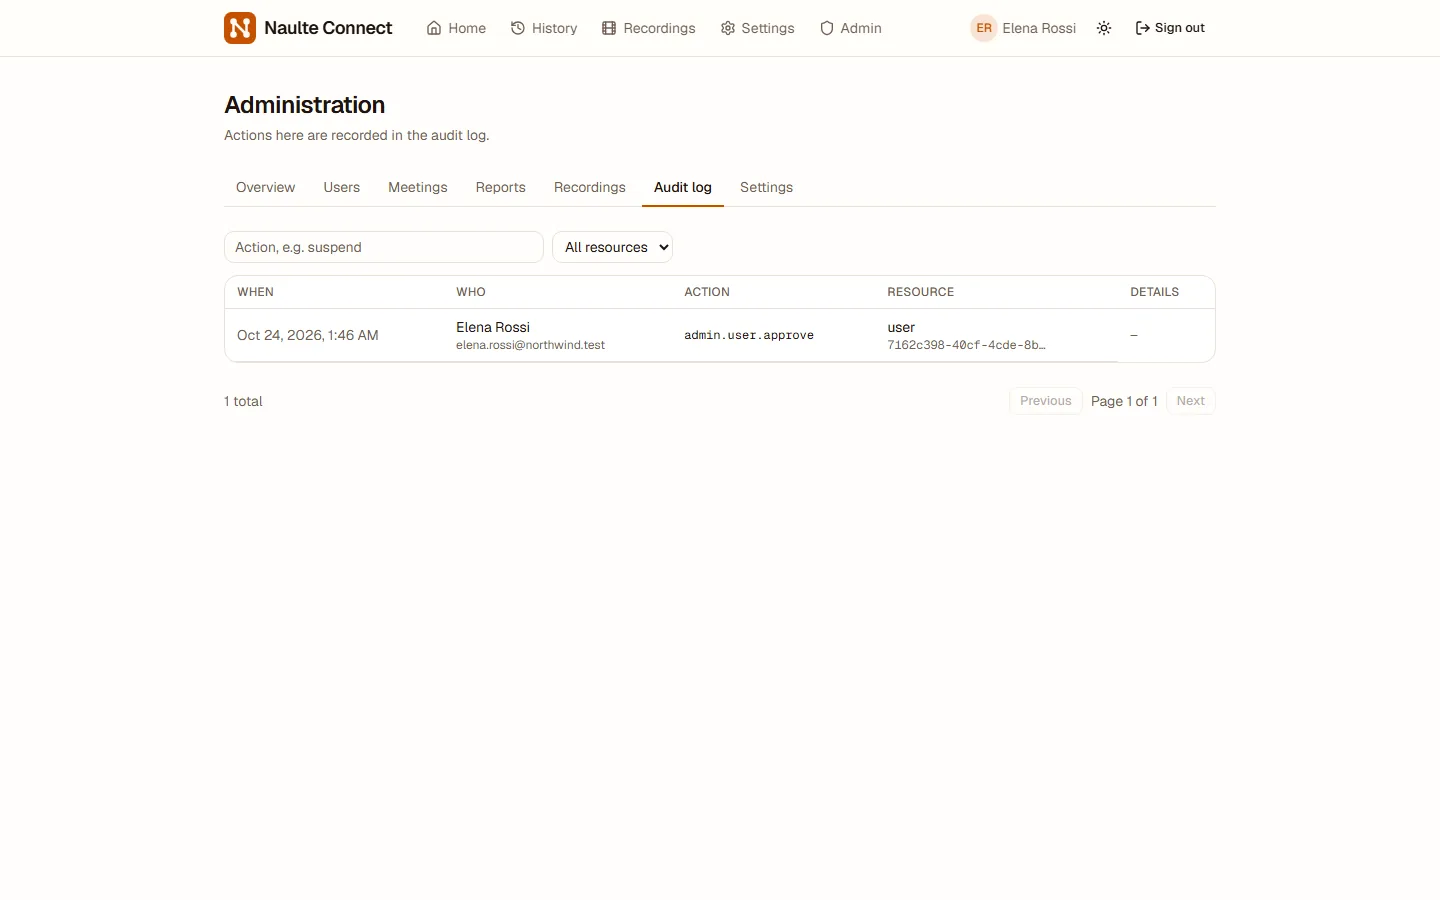Image resolution: width=1440 pixels, height=900 pixels.
Task: Click the Next page button
Action: [1190, 401]
